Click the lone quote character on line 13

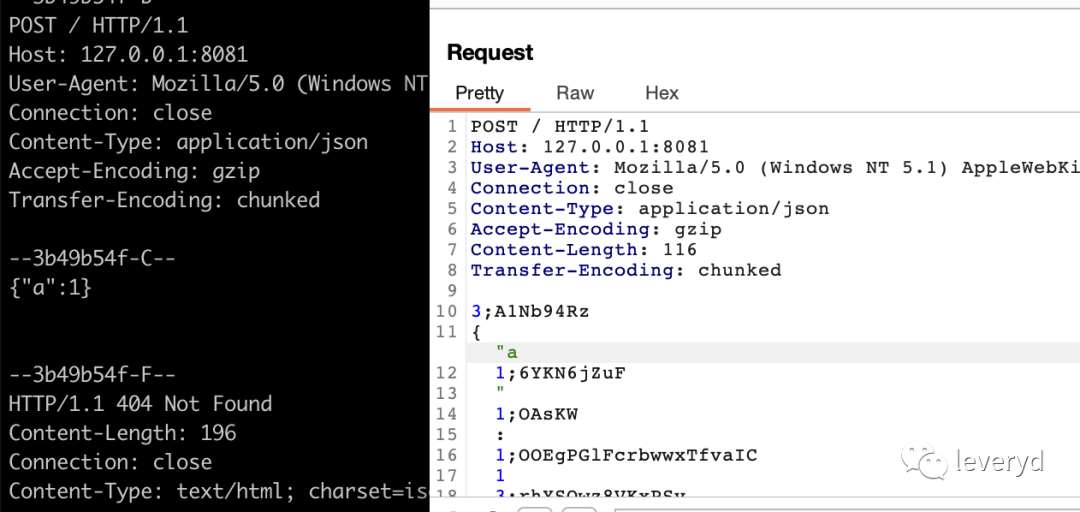(500, 391)
